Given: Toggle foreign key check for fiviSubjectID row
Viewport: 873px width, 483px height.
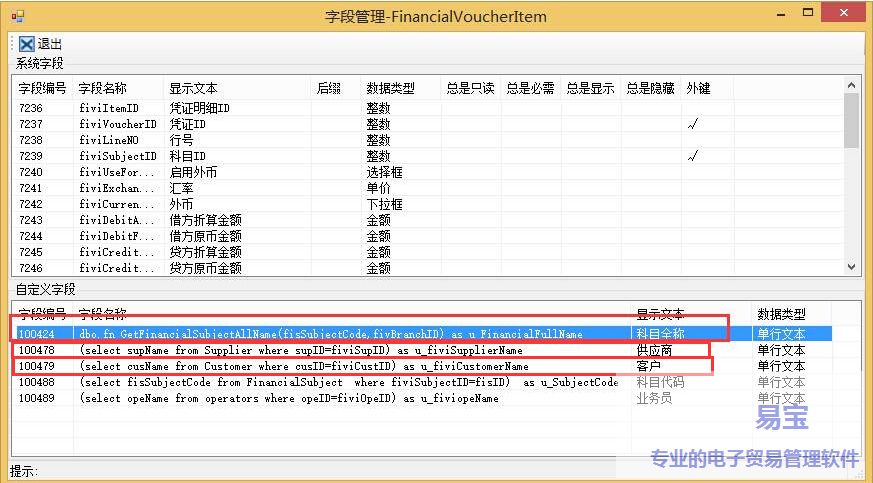Looking at the screenshot, I should (691, 157).
